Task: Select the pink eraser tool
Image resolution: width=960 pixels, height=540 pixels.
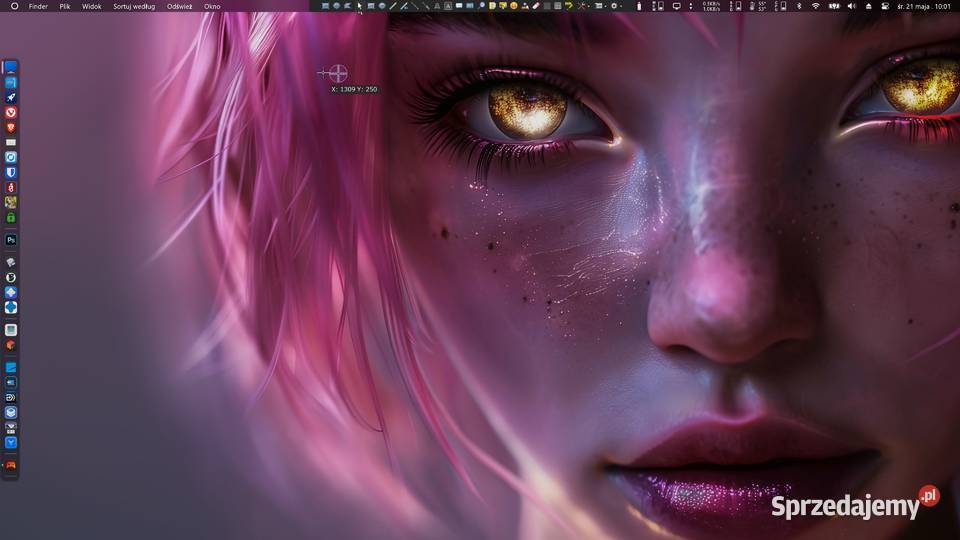Action: [536, 6]
